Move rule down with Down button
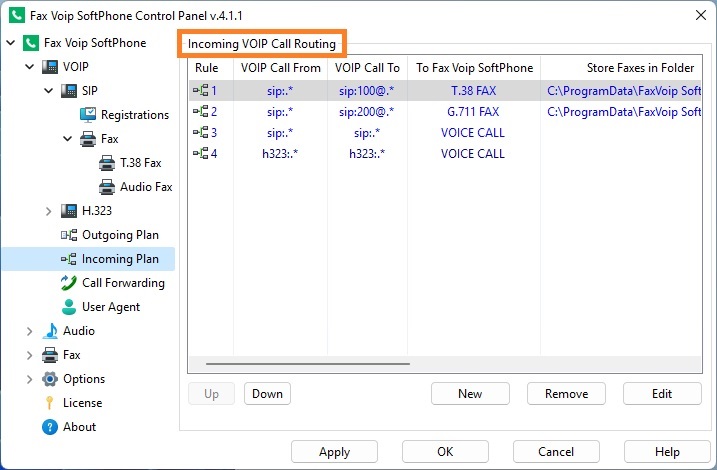 pyautogui.click(x=267, y=394)
